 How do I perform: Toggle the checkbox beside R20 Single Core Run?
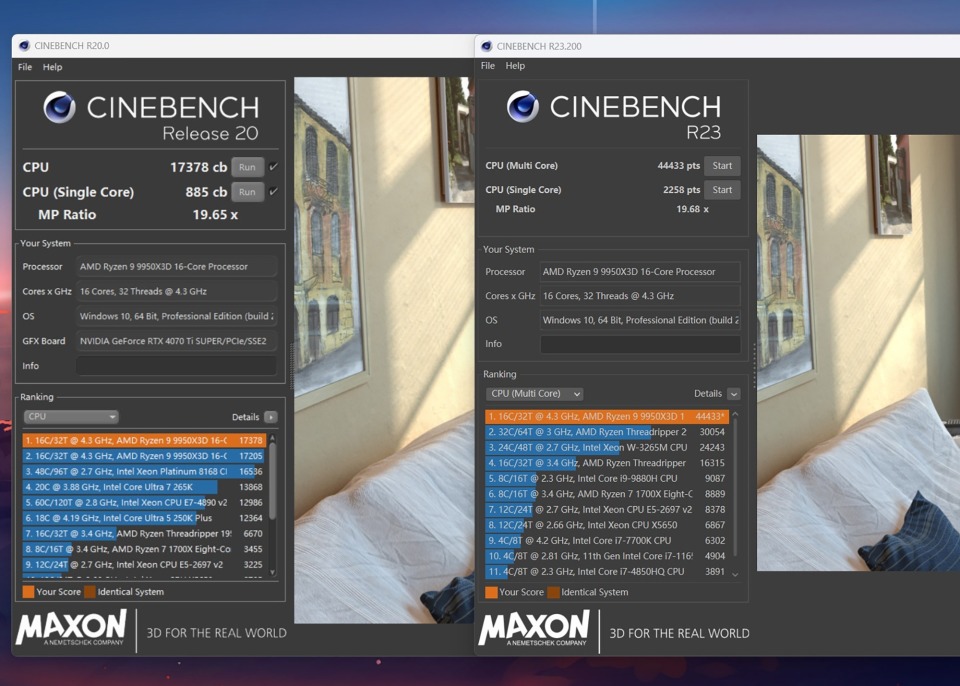coord(273,192)
